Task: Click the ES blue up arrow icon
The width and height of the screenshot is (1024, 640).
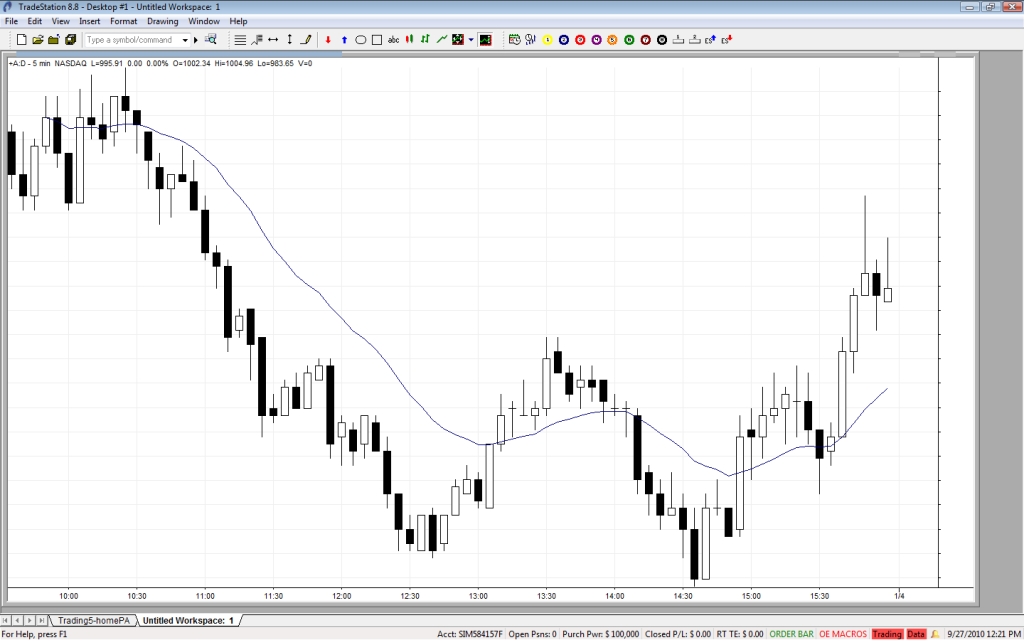Action: coord(709,40)
